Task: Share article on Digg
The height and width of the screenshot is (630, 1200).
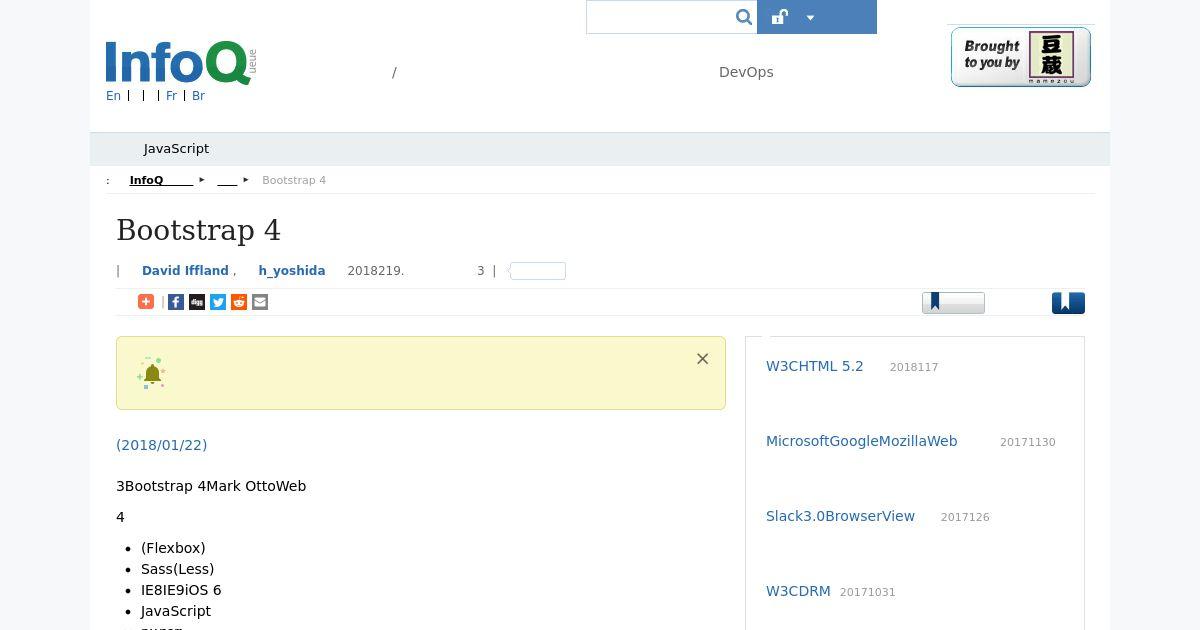Action: point(197,302)
